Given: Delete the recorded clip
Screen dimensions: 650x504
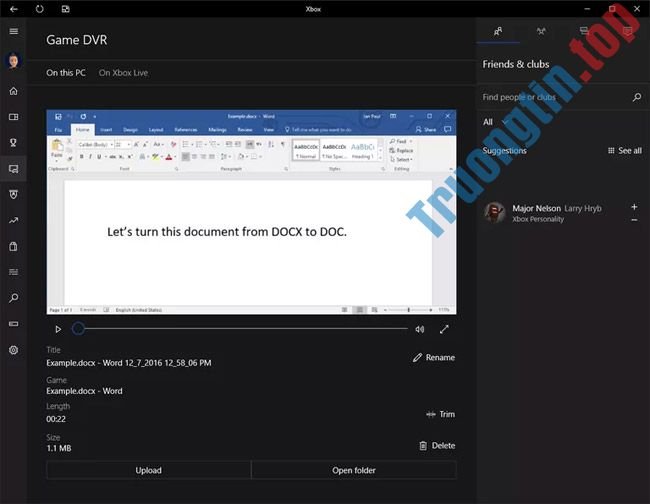Looking at the screenshot, I should [x=437, y=446].
